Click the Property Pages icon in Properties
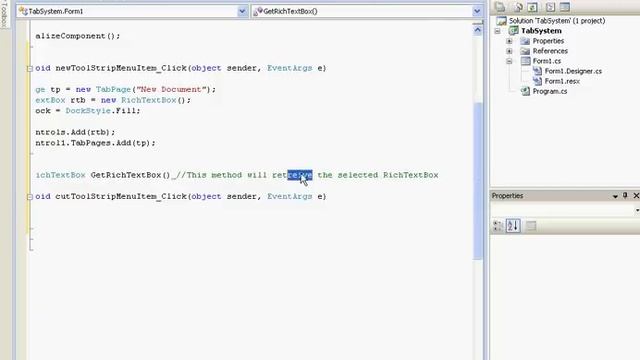 pyautogui.click(x=531, y=226)
